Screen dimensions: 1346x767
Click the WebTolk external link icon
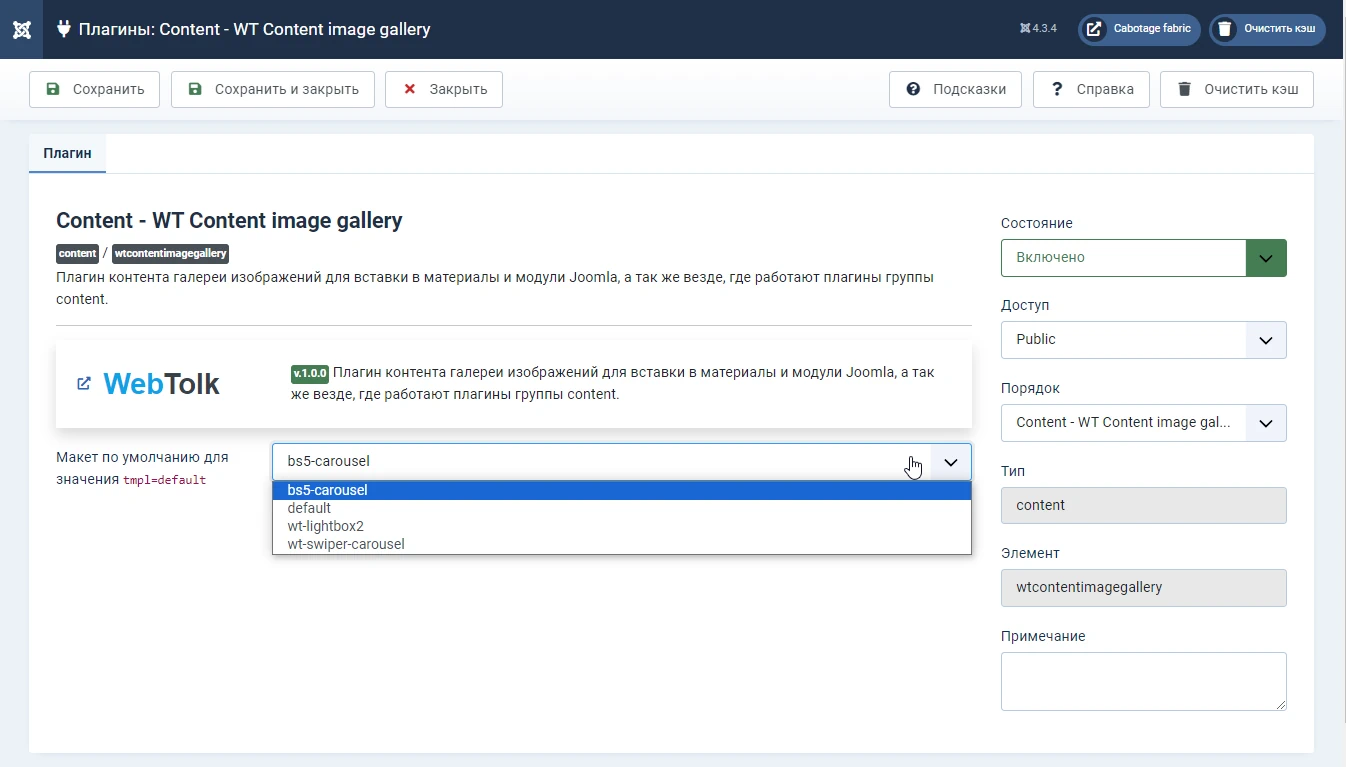[84, 383]
